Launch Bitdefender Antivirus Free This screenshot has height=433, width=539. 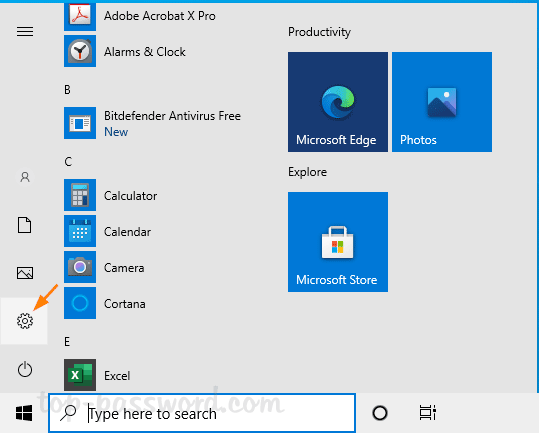152,123
